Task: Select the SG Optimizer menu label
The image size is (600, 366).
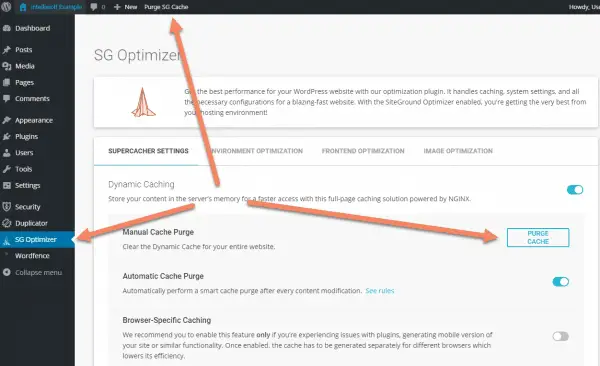Action: (x=36, y=240)
